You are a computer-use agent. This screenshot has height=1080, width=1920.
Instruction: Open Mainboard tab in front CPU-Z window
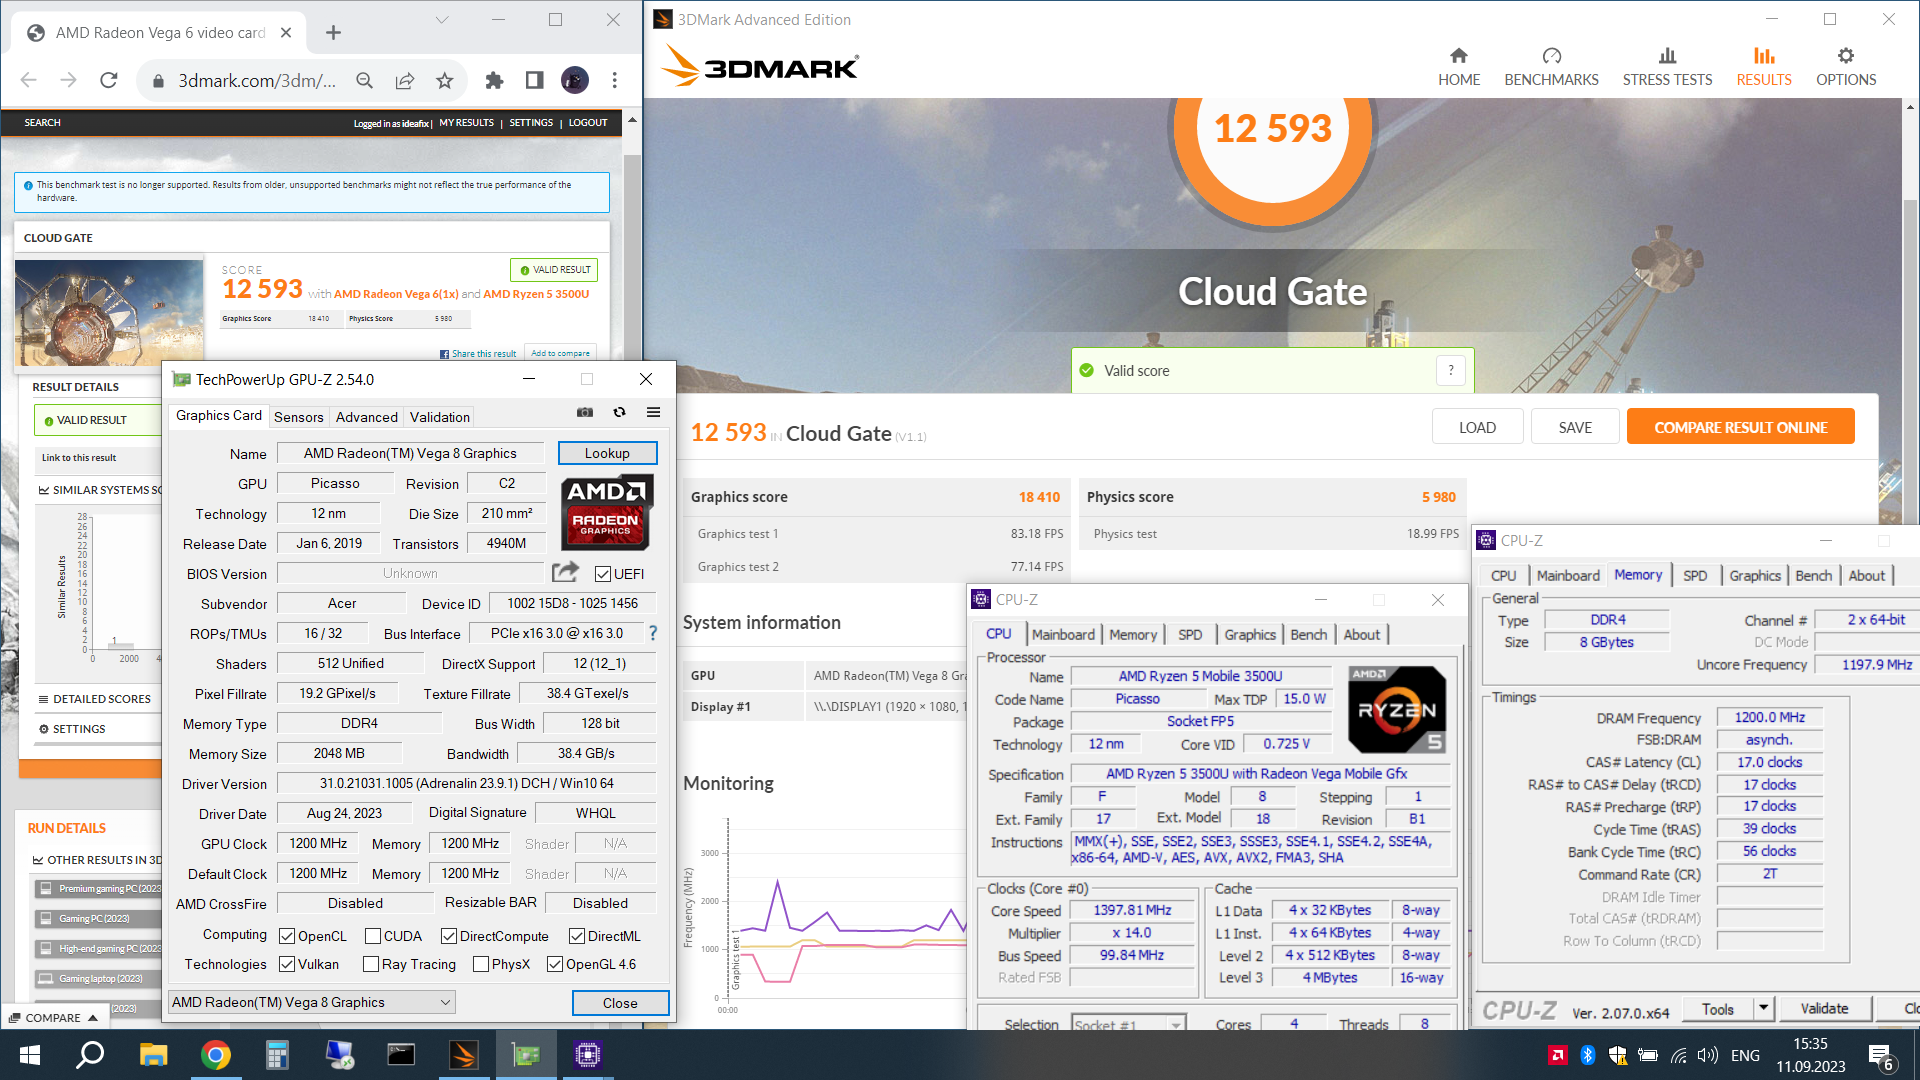click(1063, 634)
